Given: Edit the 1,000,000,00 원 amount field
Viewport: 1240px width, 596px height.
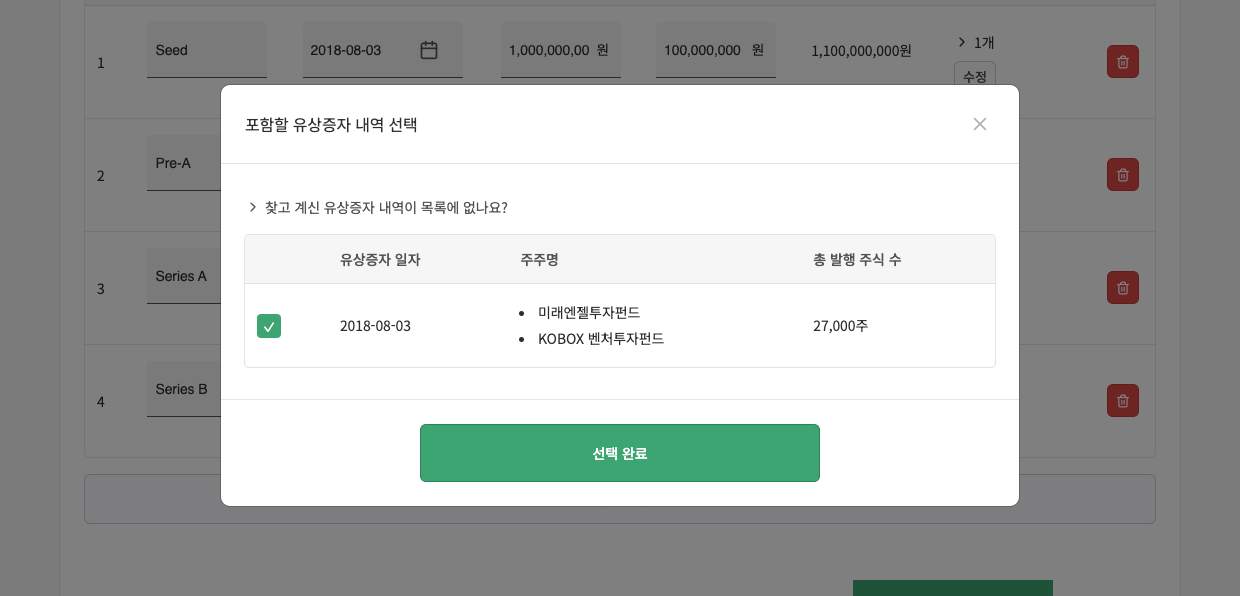Looking at the screenshot, I should pos(560,50).
